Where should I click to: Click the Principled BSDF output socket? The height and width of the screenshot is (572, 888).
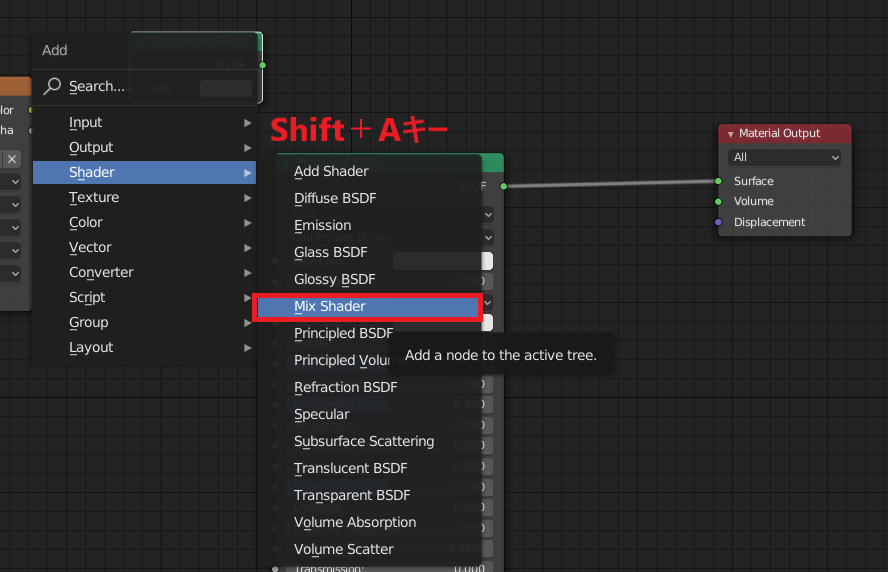(503, 186)
